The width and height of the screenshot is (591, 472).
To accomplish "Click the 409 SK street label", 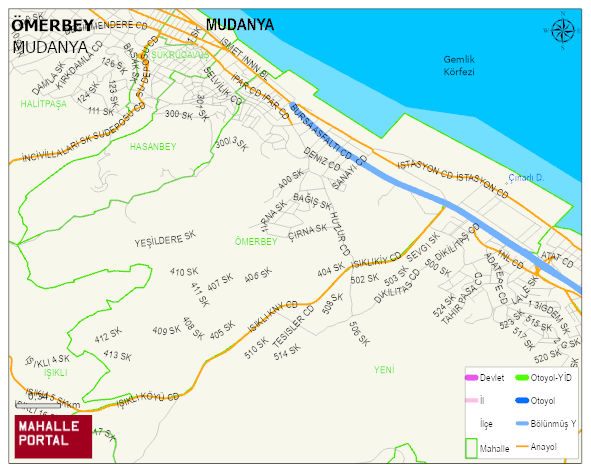I will point(167,330).
